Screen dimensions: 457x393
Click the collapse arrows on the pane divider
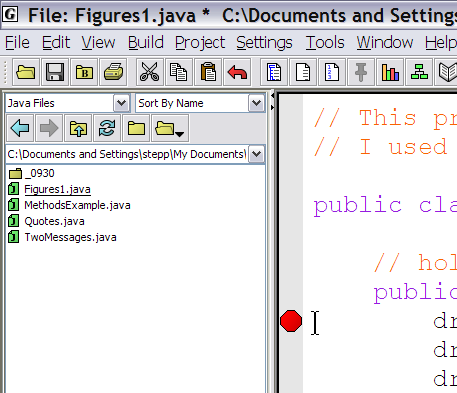click(x=272, y=102)
